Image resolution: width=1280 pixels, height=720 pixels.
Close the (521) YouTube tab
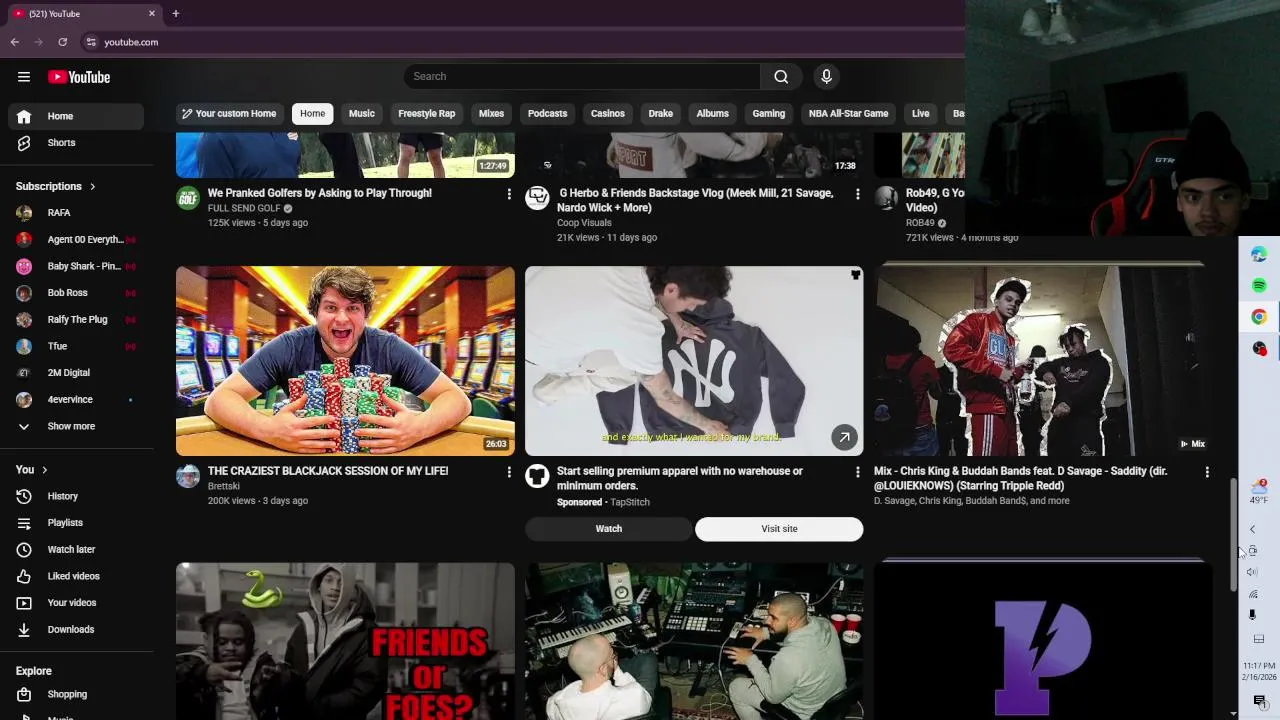[x=152, y=13]
